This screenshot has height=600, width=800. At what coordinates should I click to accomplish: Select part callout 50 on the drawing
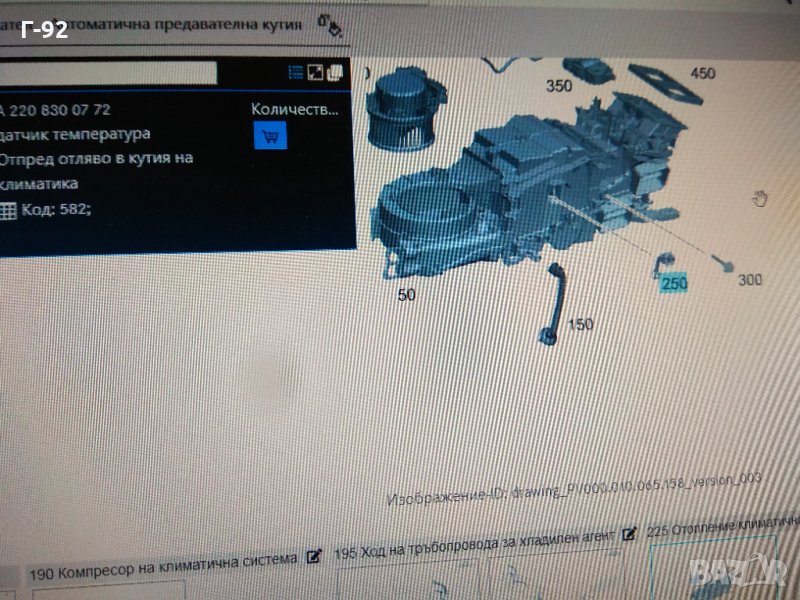(x=406, y=295)
